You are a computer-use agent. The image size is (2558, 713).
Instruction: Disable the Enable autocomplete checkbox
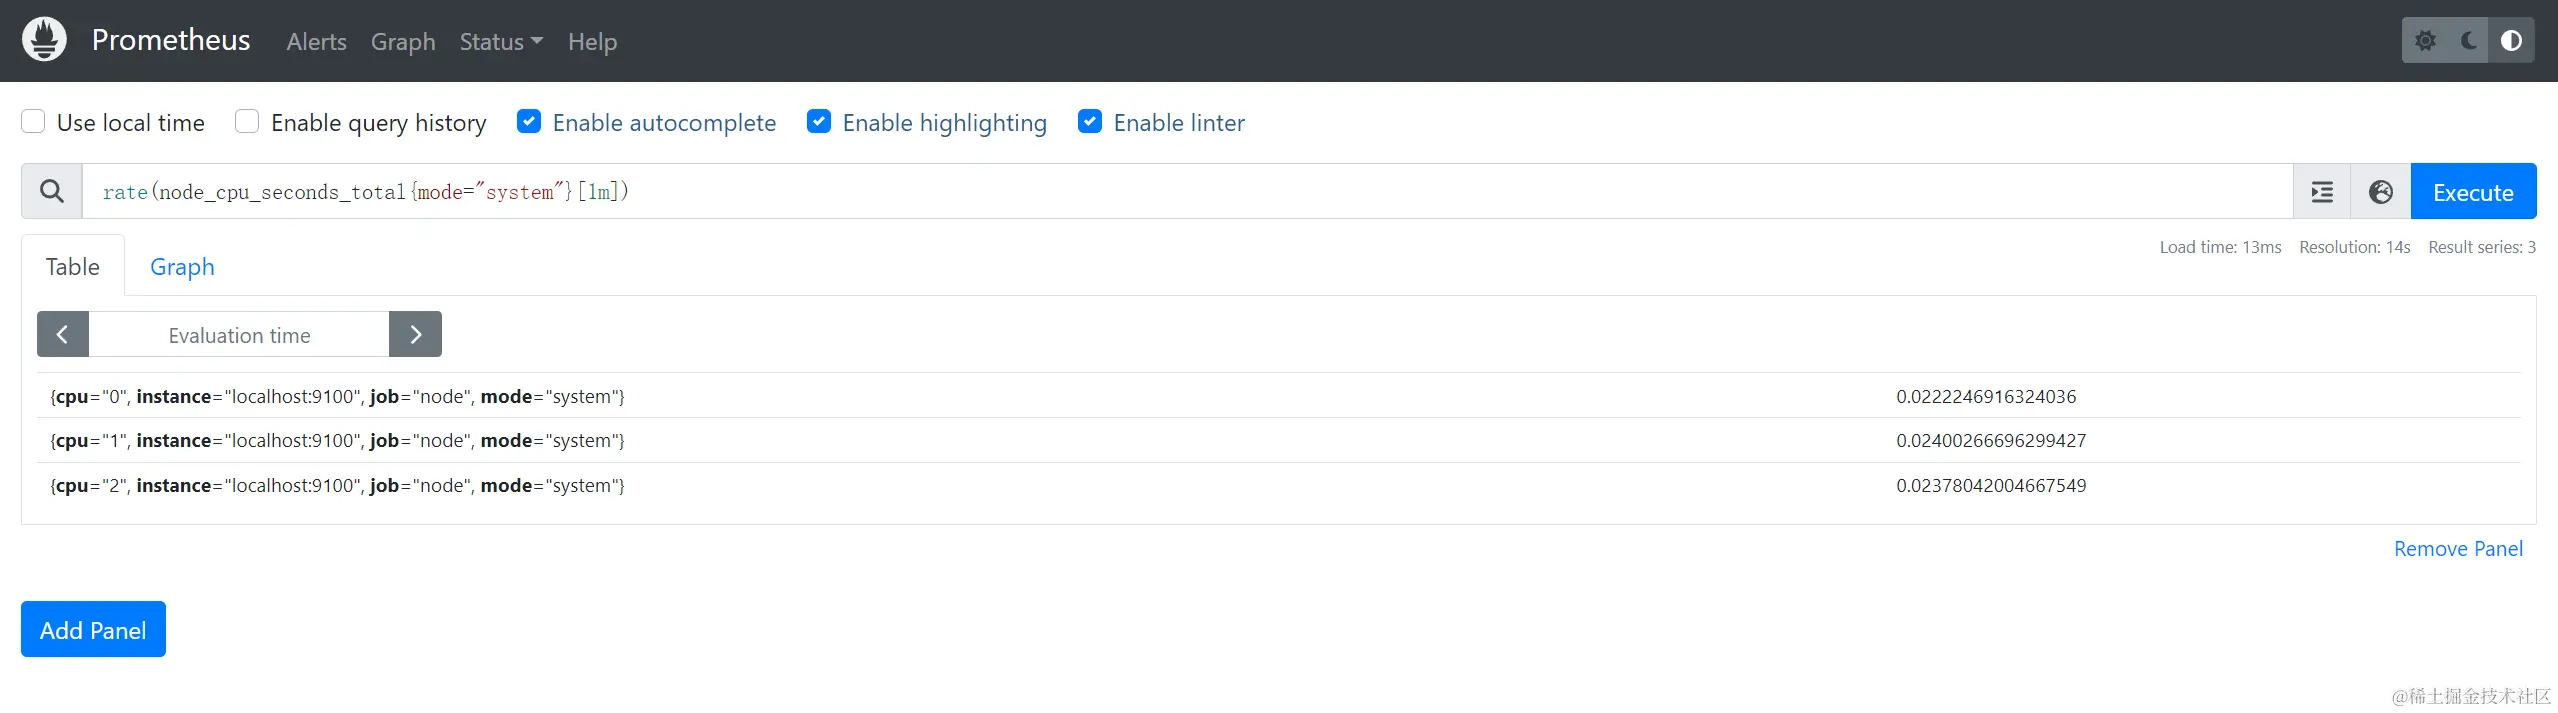point(529,122)
